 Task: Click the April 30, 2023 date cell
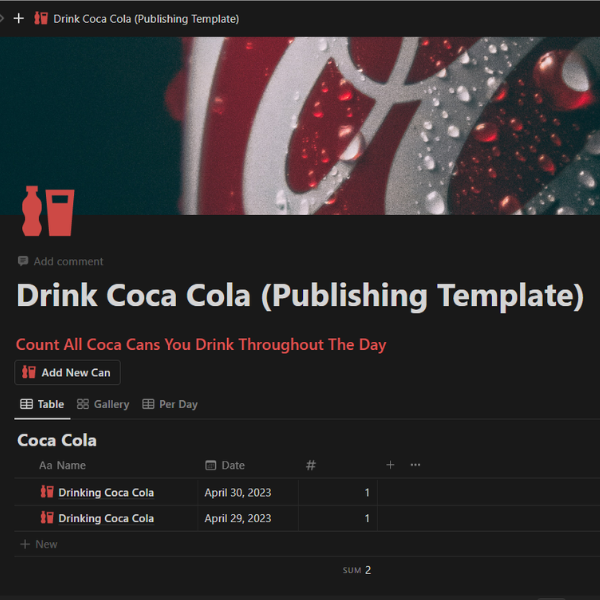click(248, 492)
